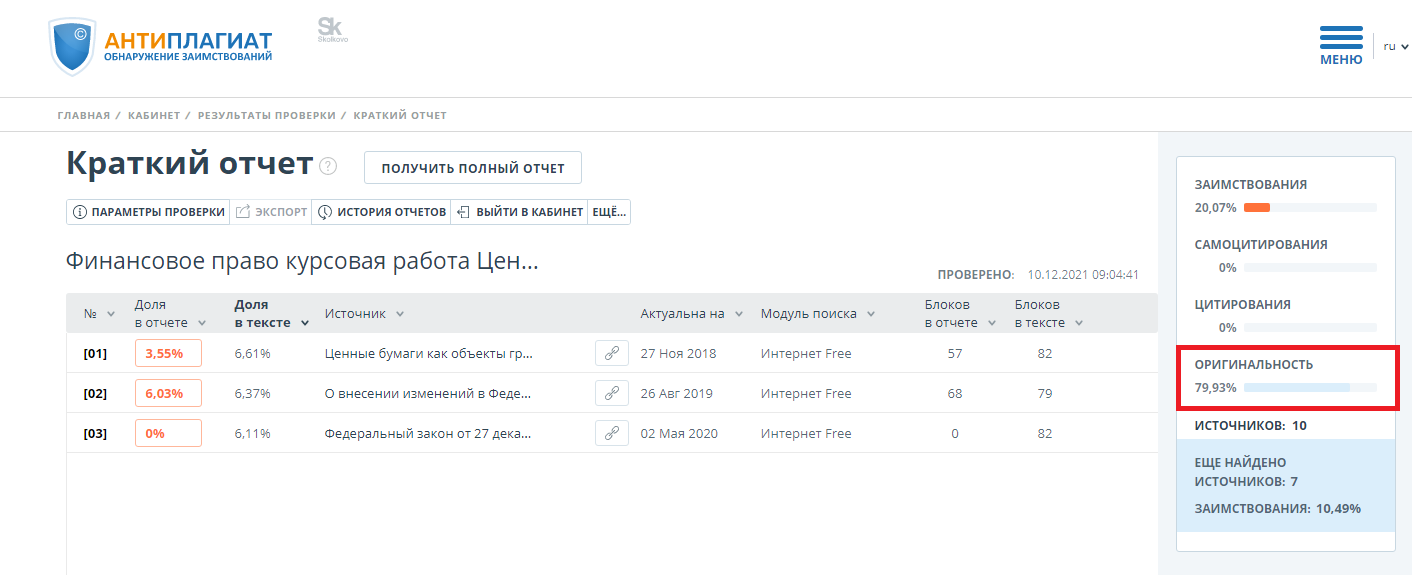Viewport: 1412px width, 575px height.
Task: Click date 27 Ноя 2018
Action: [x=679, y=354]
